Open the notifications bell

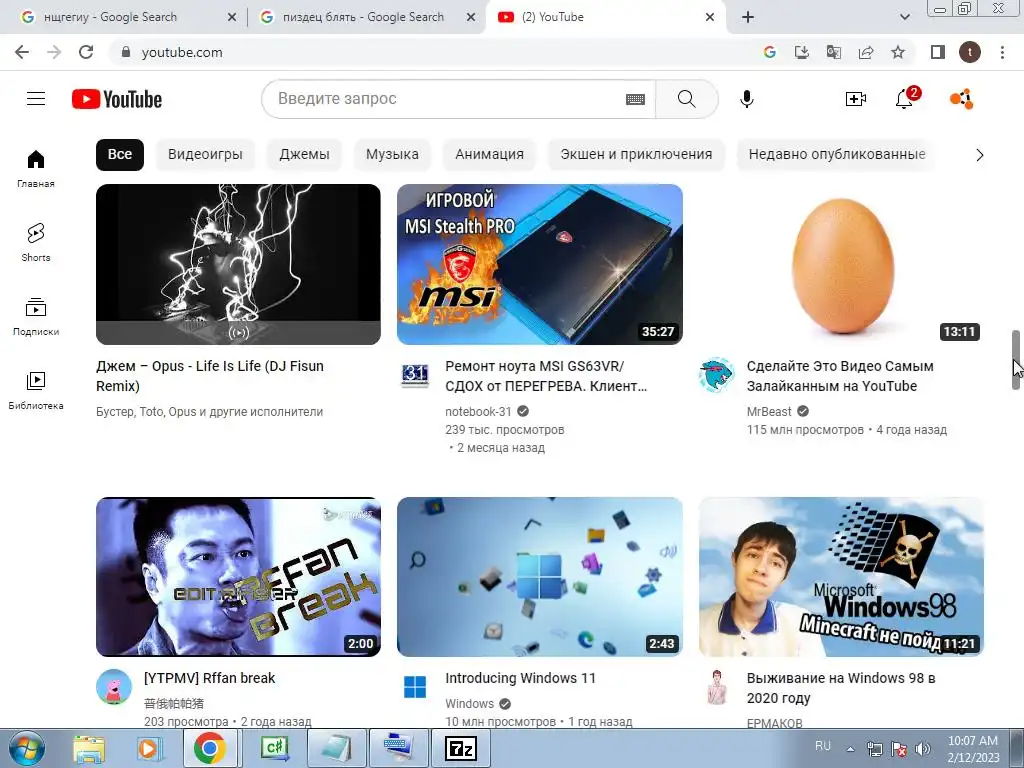point(904,99)
